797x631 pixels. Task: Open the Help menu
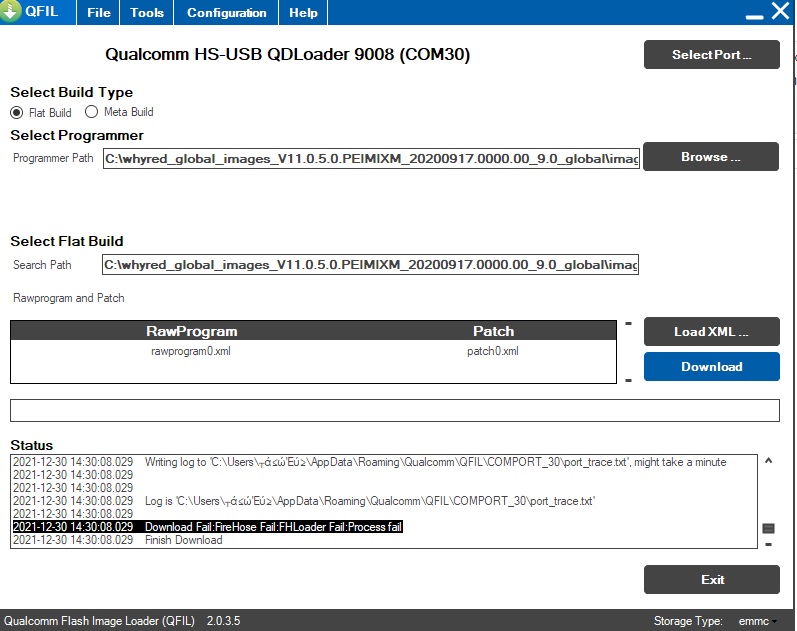point(303,13)
